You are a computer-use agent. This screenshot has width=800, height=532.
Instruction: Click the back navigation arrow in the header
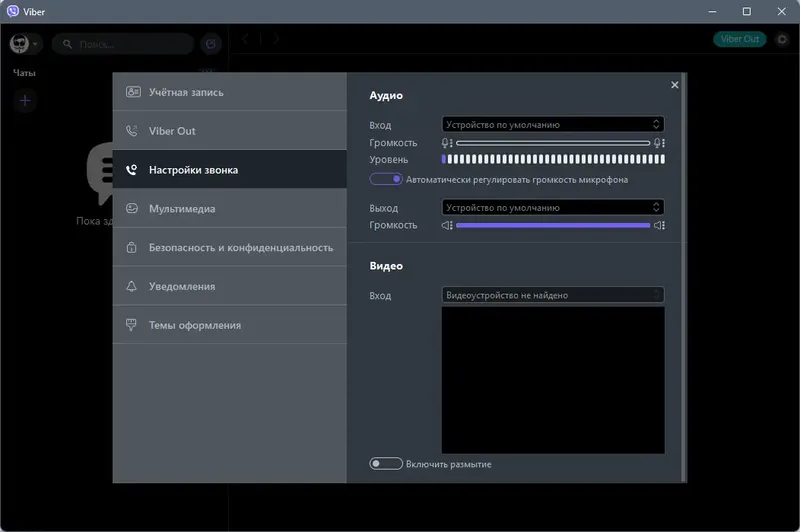tap(246, 39)
